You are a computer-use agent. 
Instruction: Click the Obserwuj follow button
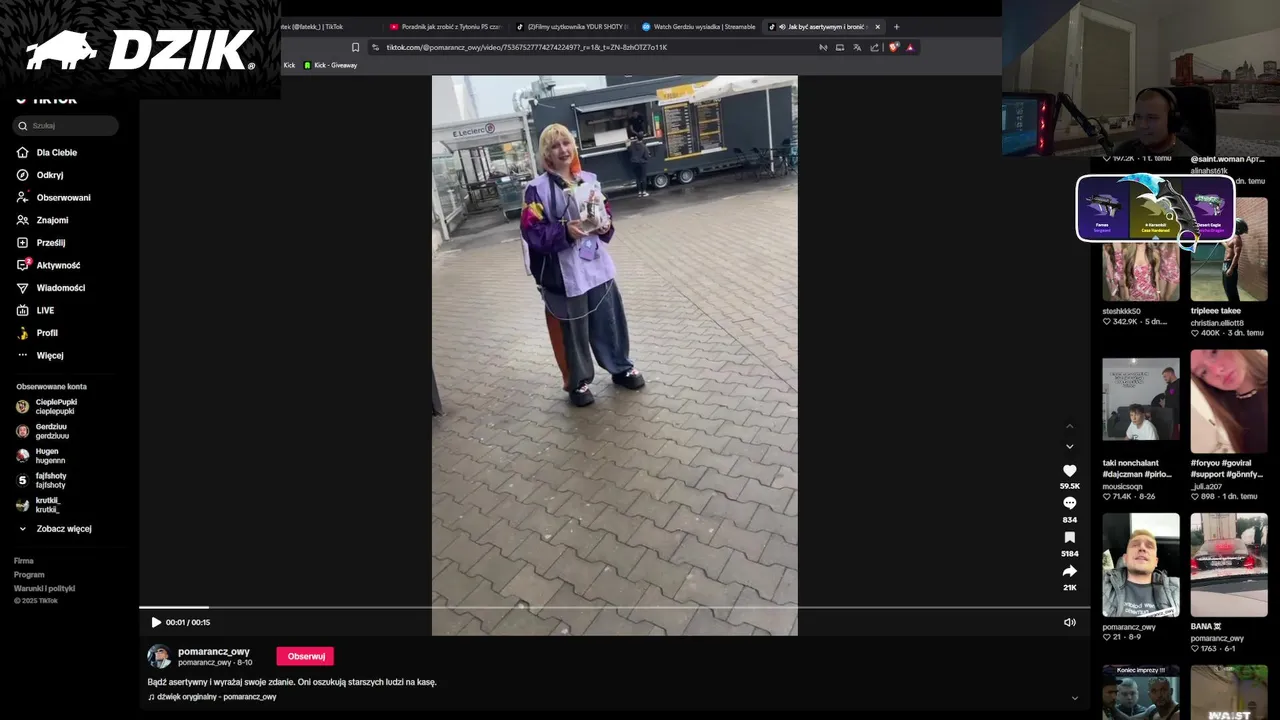pos(306,656)
